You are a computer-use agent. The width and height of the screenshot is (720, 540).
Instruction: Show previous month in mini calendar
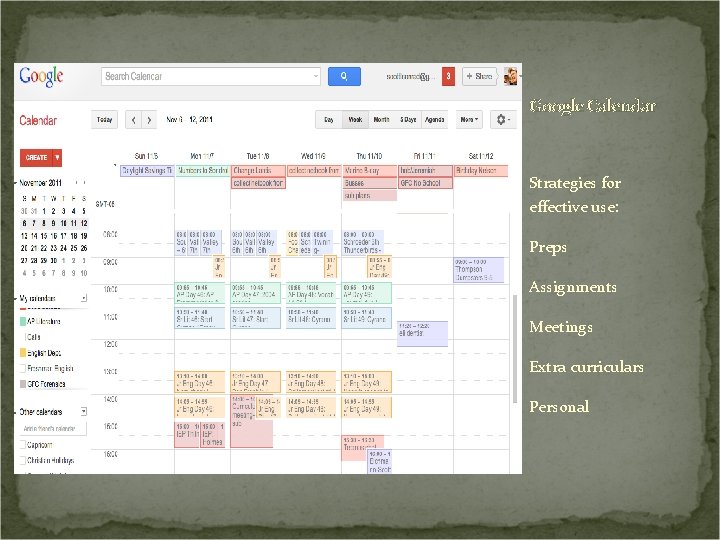pyautogui.click(x=76, y=183)
